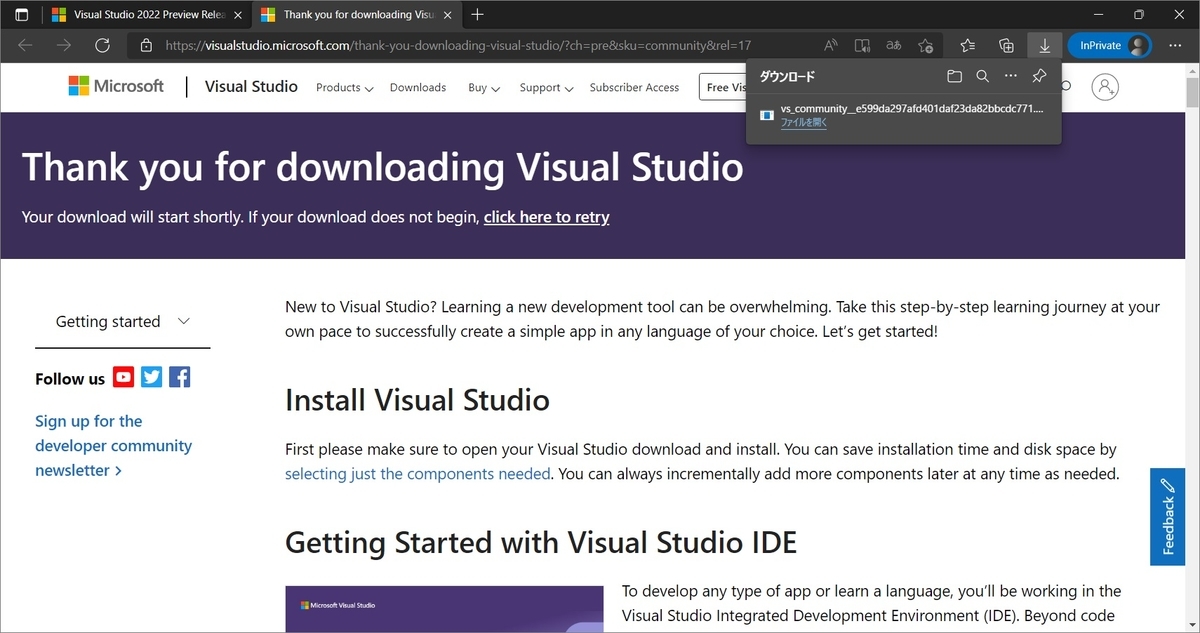Open the Feedback side button
The width and height of the screenshot is (1200, 633).
[1167, 516]
